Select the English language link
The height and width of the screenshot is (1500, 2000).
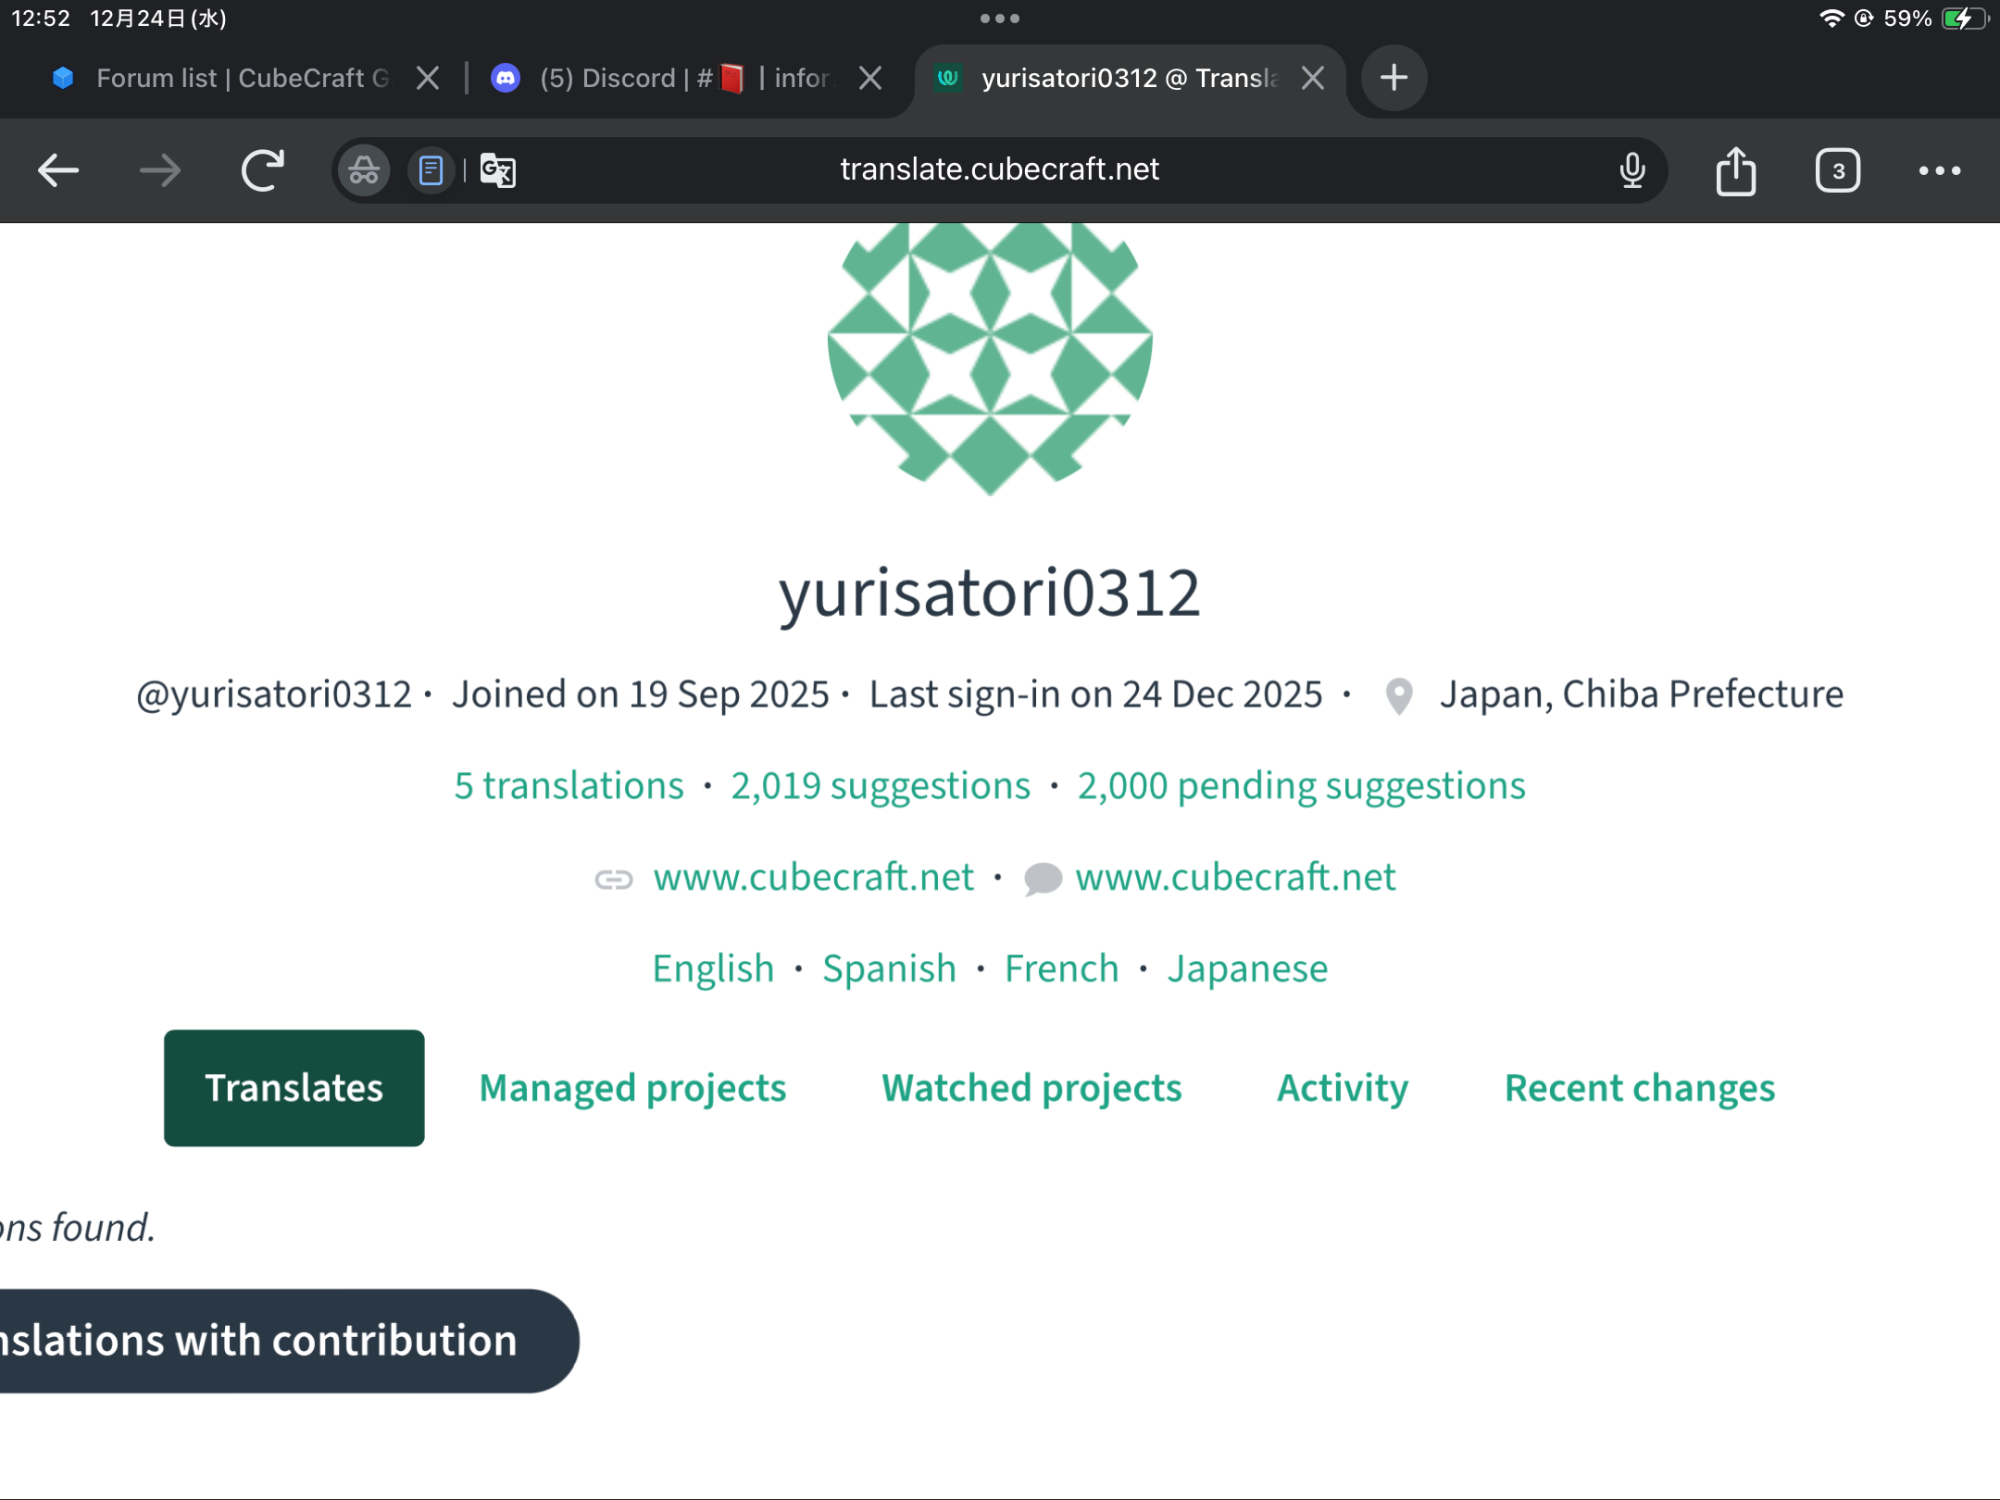point(713,969)
